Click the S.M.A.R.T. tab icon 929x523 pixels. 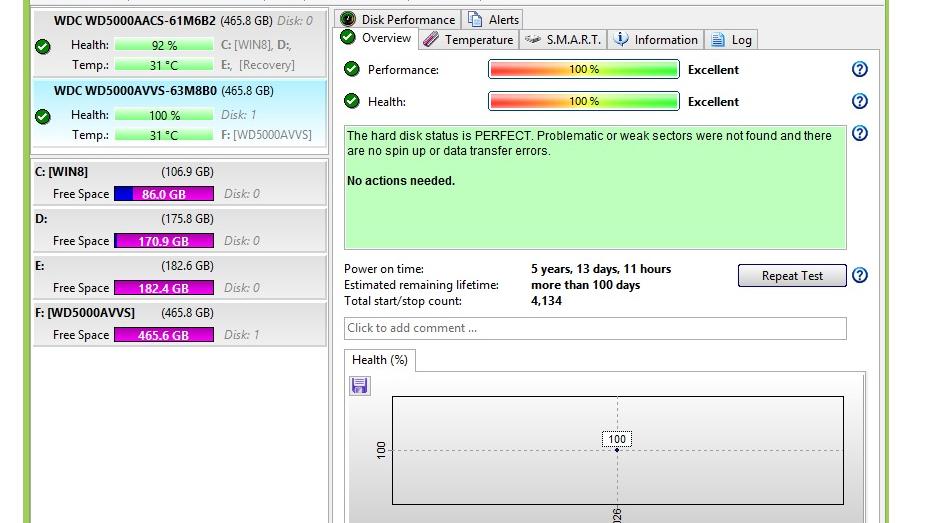tap(532, 39)
